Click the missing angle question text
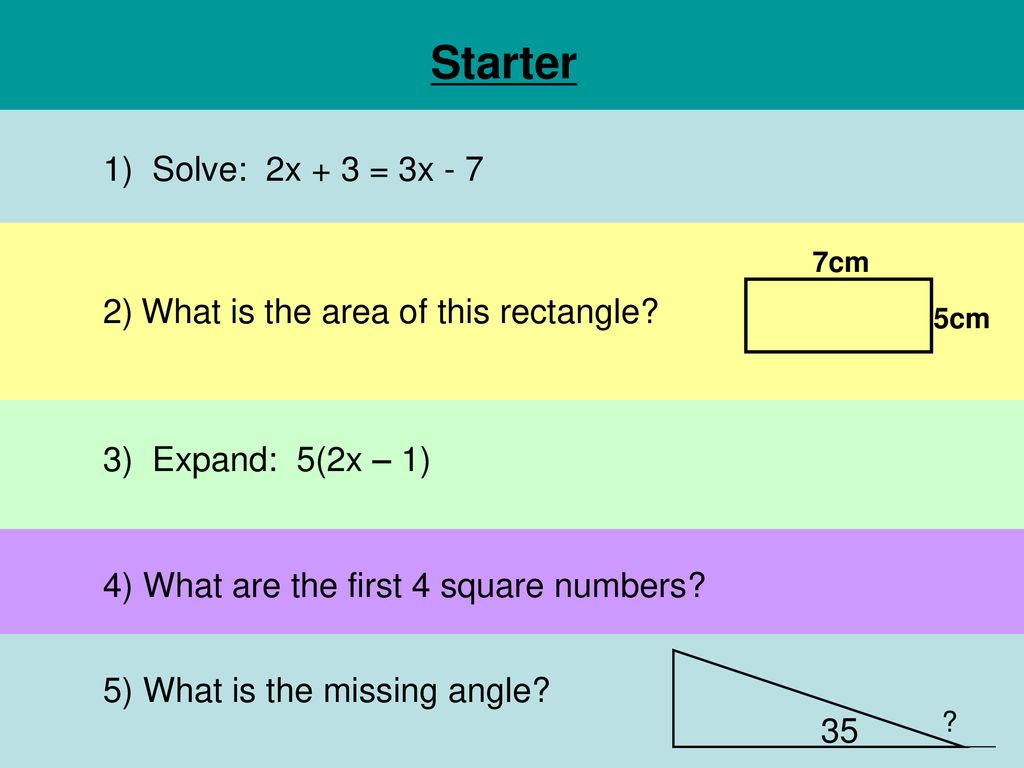The width and height of the screenshot is (1024, 768). [326, 691]
